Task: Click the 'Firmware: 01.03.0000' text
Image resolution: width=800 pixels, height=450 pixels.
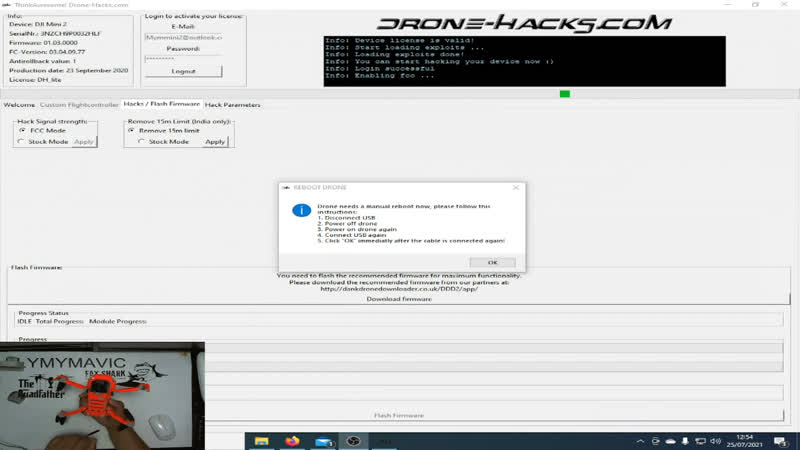Action: 43,43
